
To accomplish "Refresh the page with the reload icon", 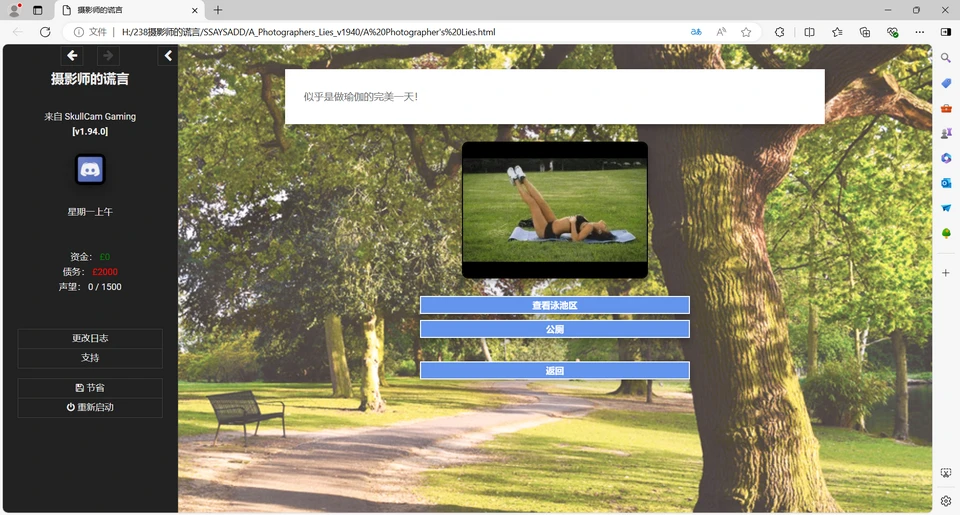I will click(45, 32).
